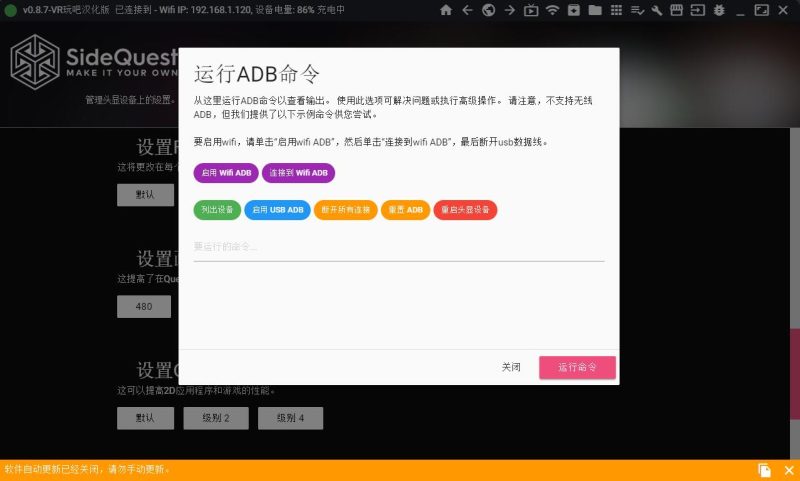Open the bug report icon

tap(719, 10)
